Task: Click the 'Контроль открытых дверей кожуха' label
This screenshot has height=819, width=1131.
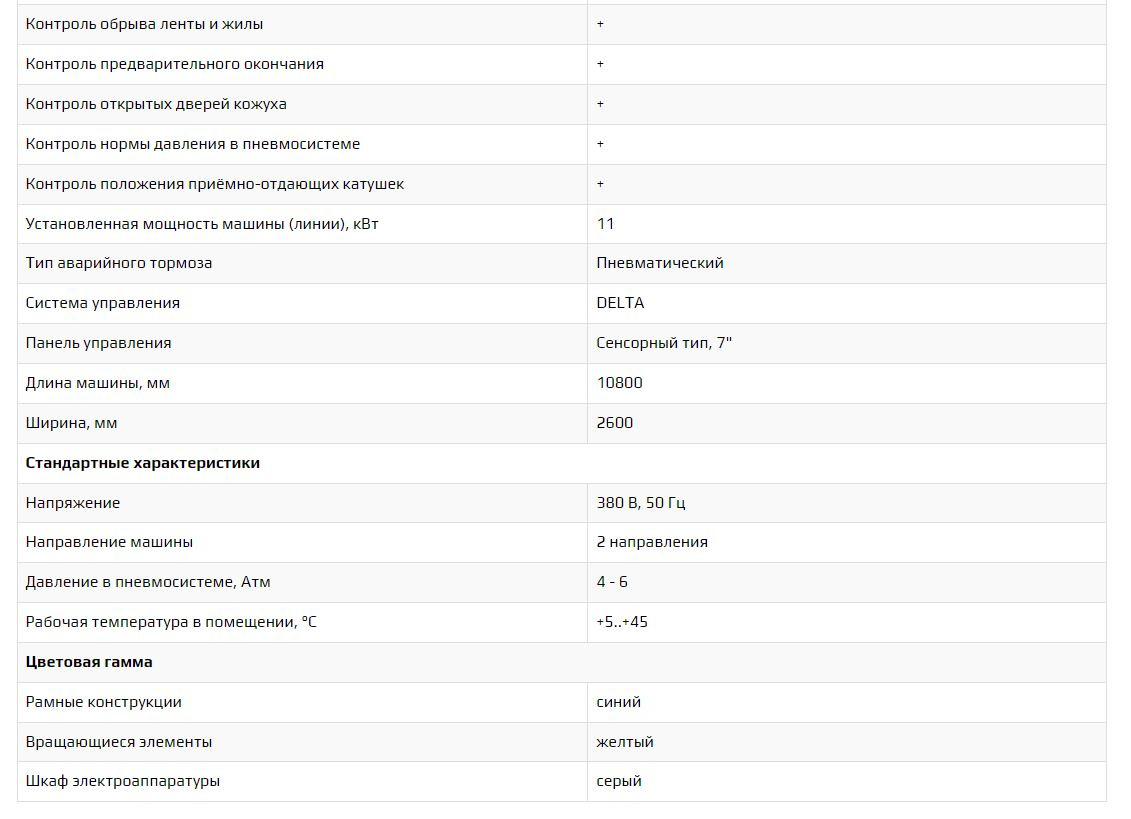Action: click(x=156, y=104)
